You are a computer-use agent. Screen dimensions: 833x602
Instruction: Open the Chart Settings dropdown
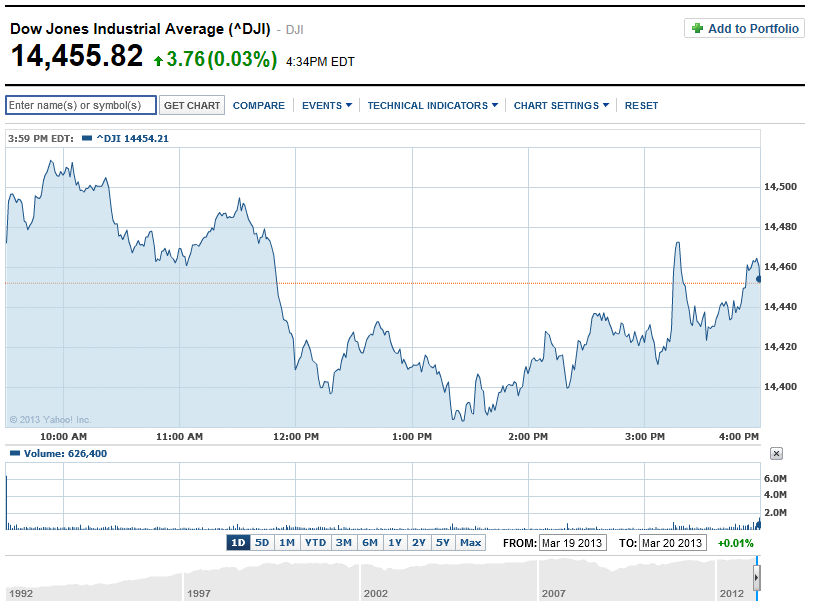click(x=561, y=105)
